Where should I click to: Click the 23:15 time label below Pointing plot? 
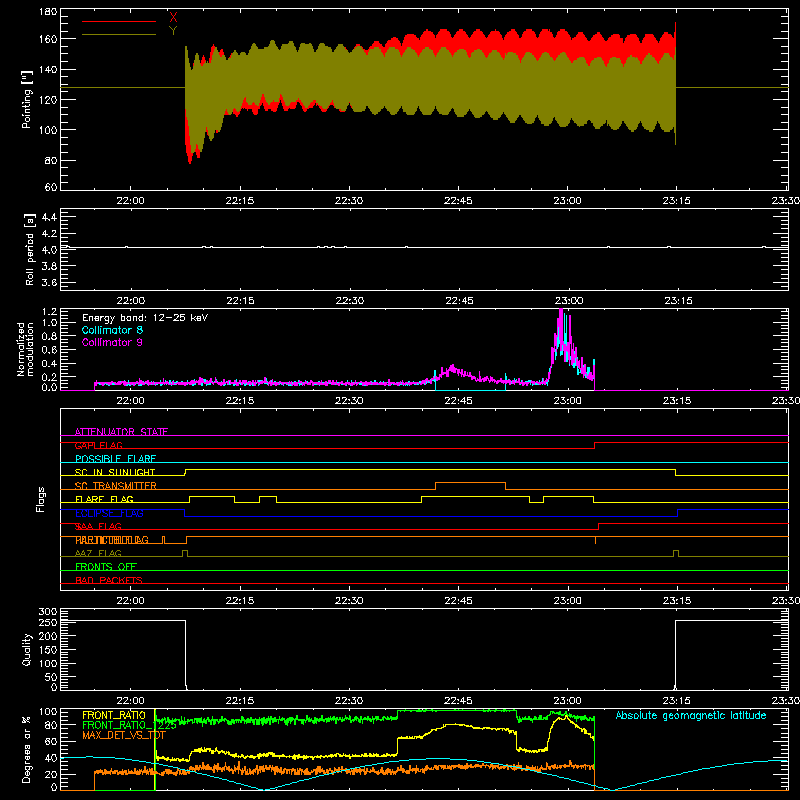point(677,201)
